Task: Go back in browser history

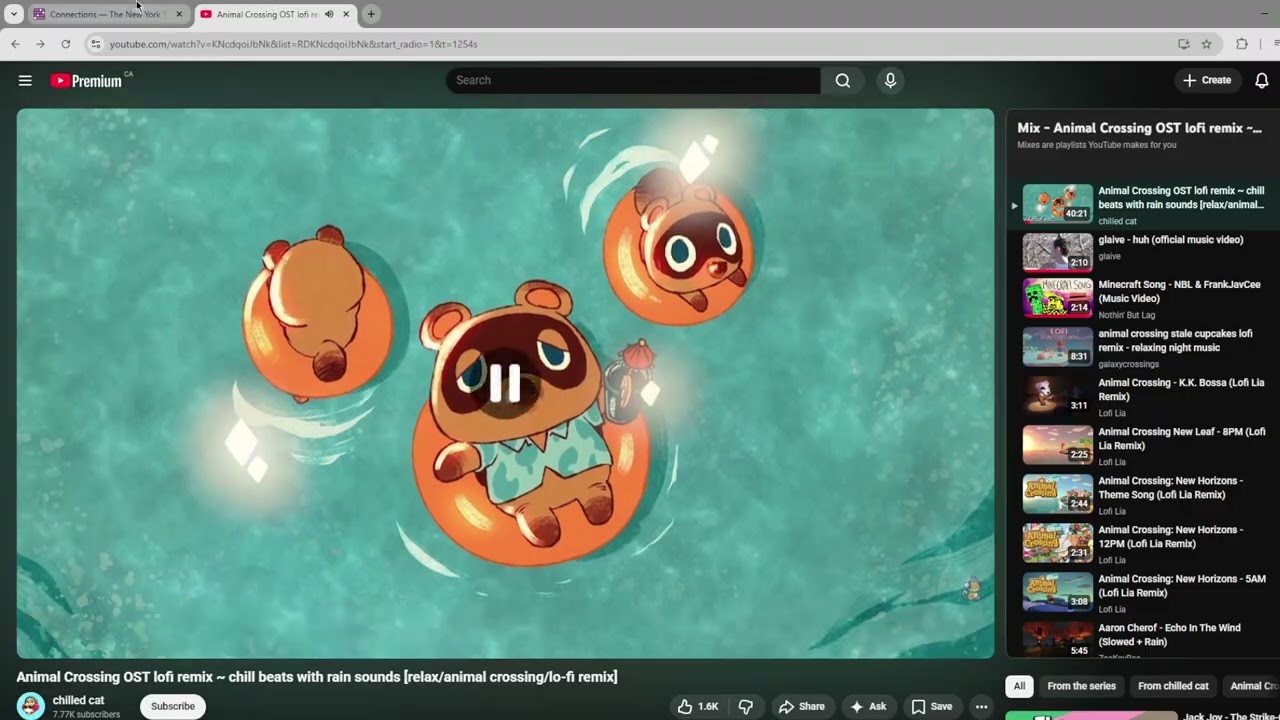Action: click(15, 44)
